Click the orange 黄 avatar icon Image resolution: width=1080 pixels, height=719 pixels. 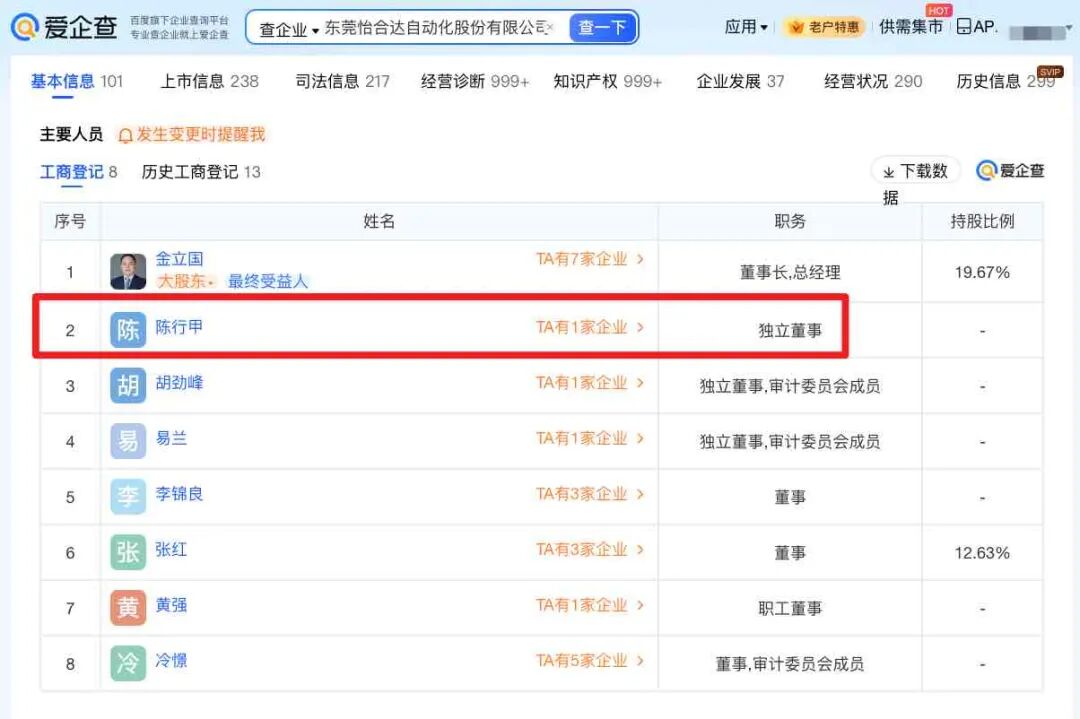click(128, 608)
